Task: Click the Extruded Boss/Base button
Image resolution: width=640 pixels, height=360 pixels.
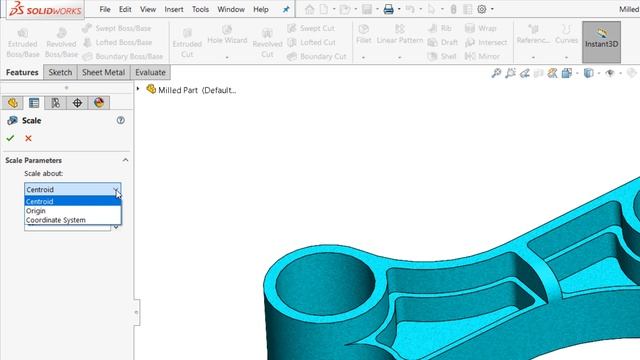Action: click(22, 42)
